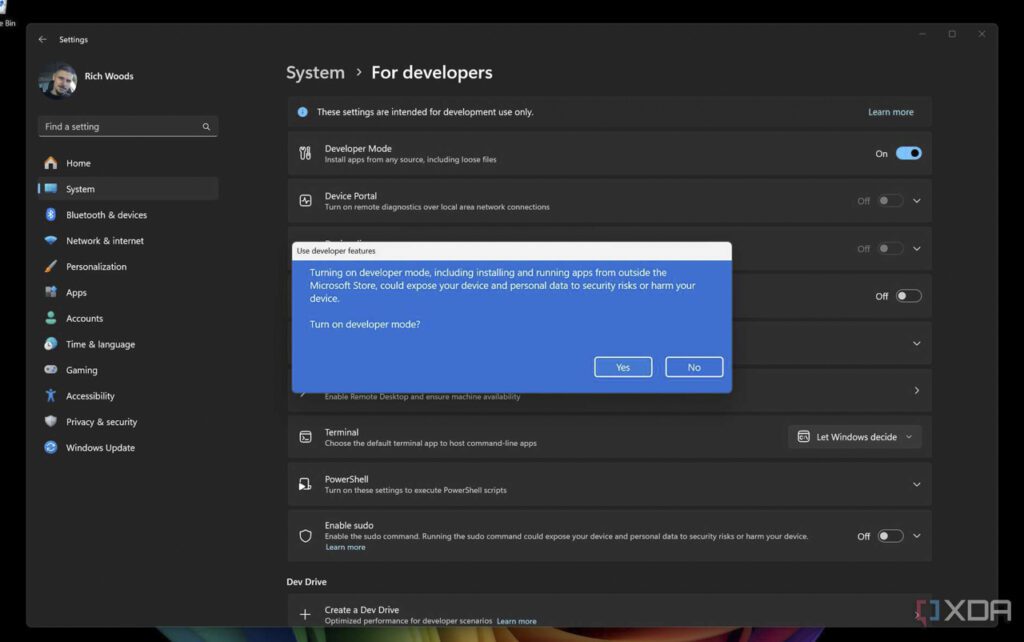Viewport: 1024px width, 642px height.
Task: Open Home in the sidebar
Action: [x=128, y=163]
